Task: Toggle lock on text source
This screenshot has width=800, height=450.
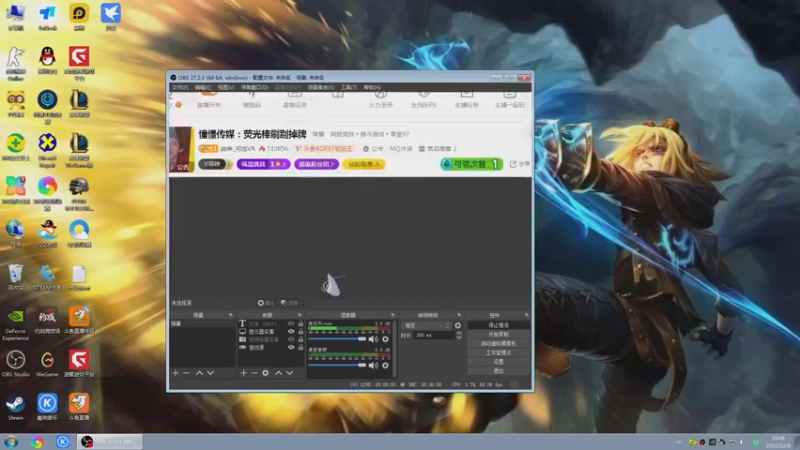Action: tap(301, 323)
